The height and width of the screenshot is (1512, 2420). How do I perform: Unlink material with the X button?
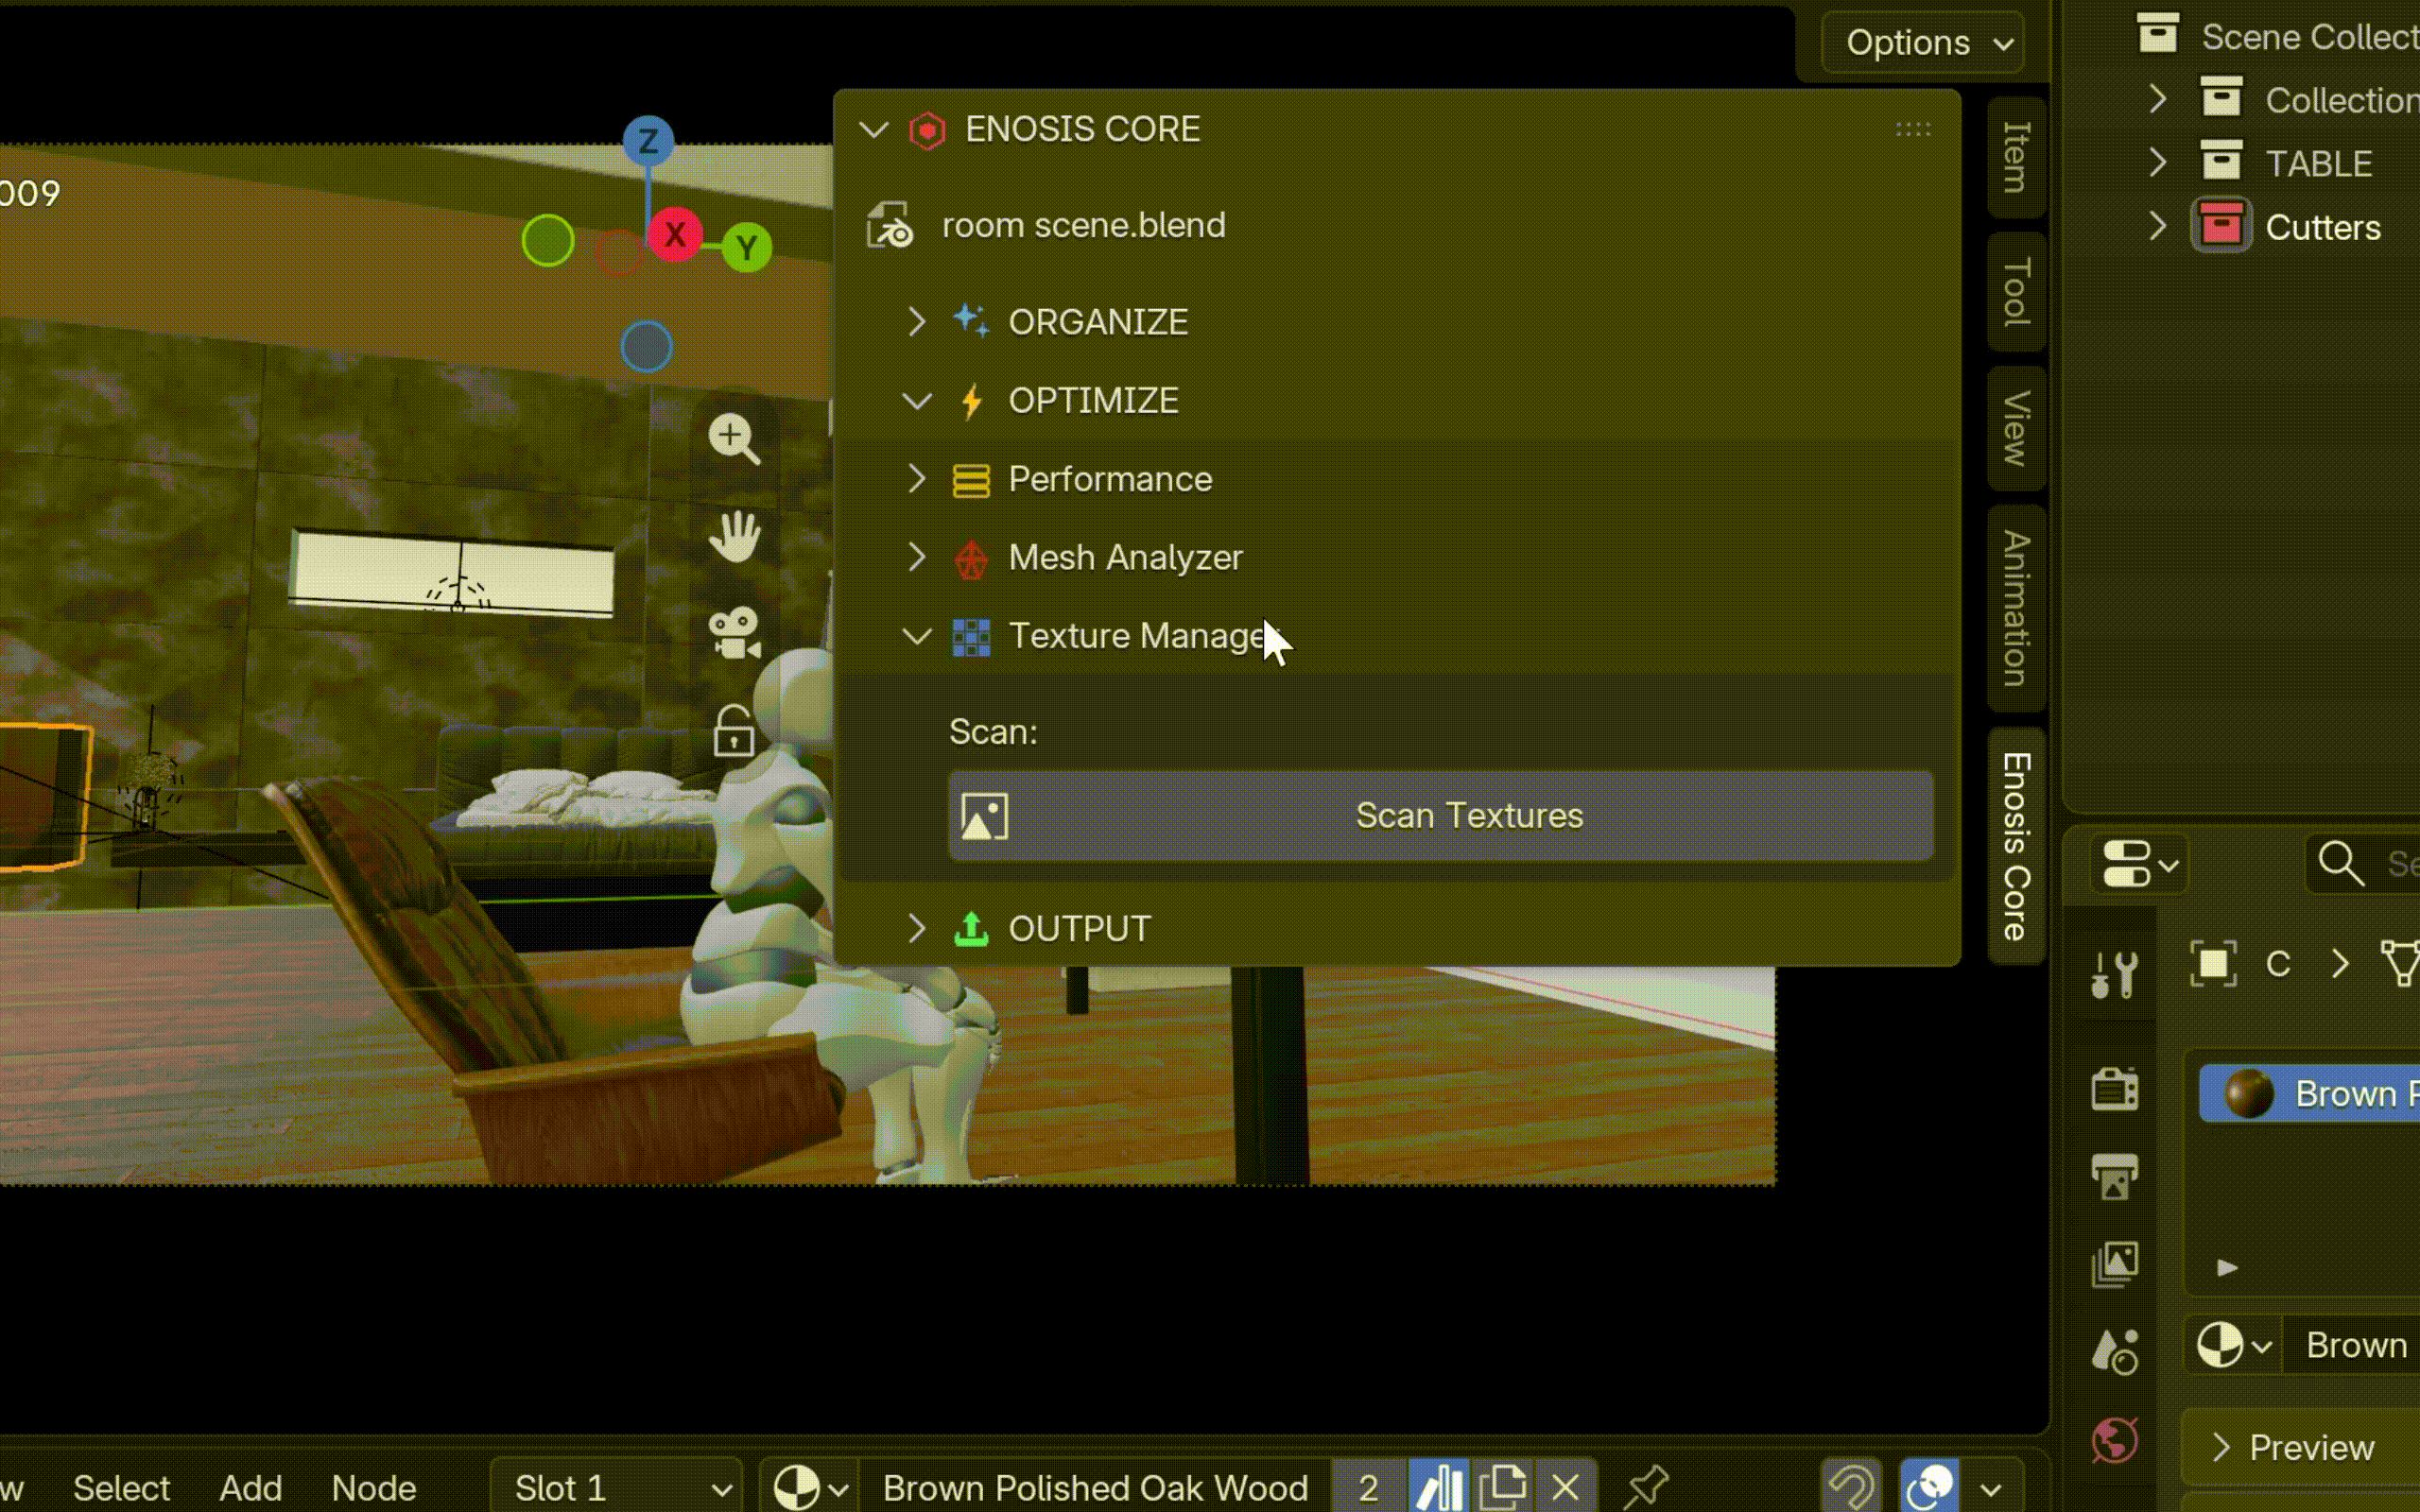[1565, 1487]
